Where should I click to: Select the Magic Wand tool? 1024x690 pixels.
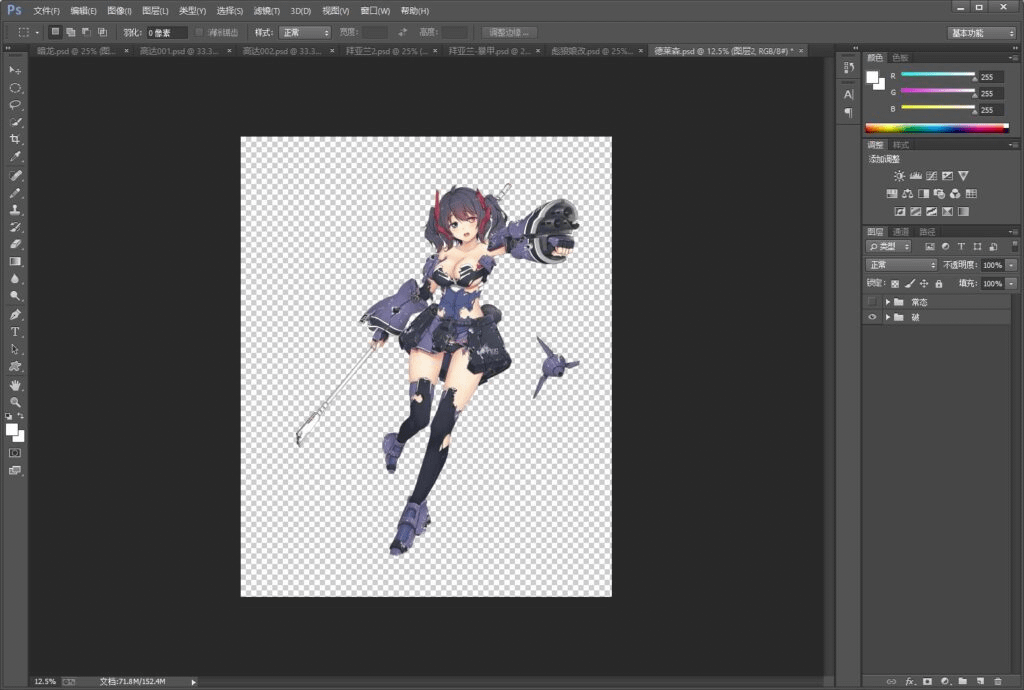coord(14,122)
